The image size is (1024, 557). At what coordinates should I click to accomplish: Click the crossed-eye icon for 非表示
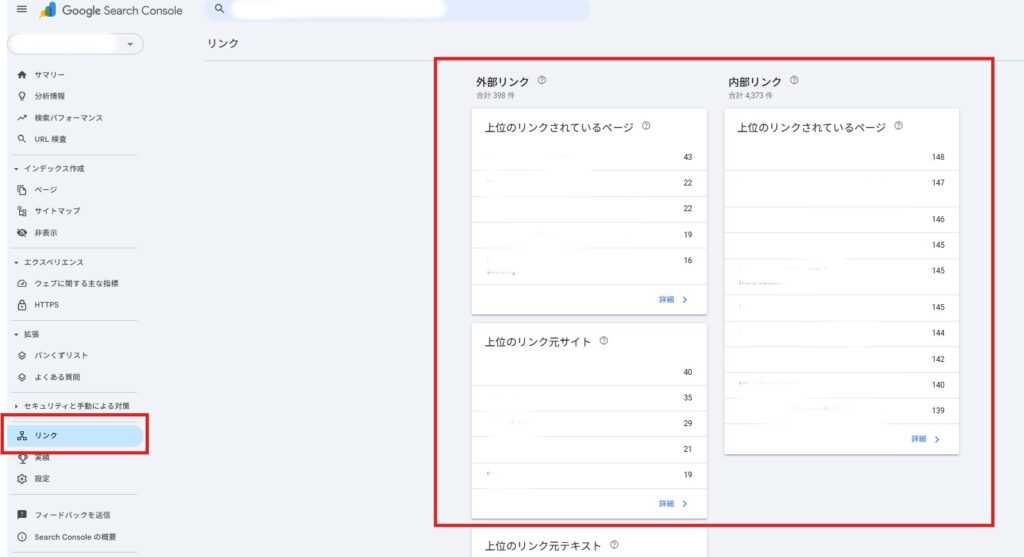tap(22, 232)
